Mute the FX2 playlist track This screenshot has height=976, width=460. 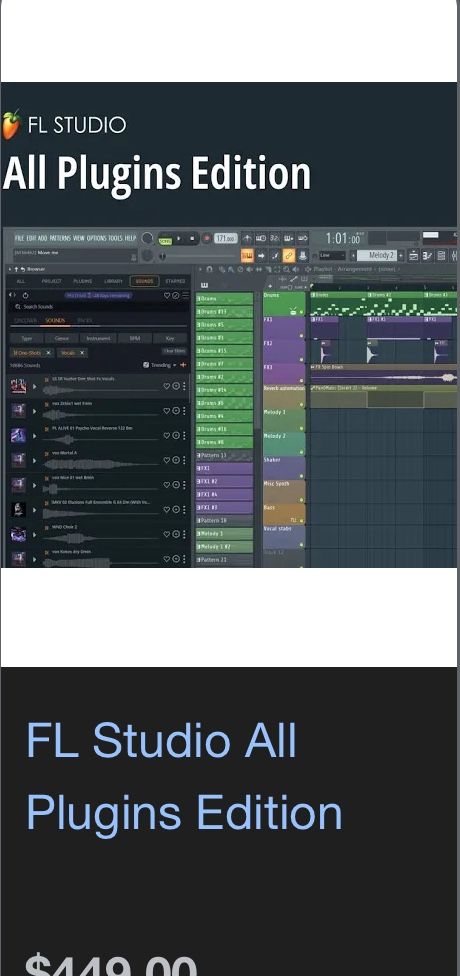[302, 360]
